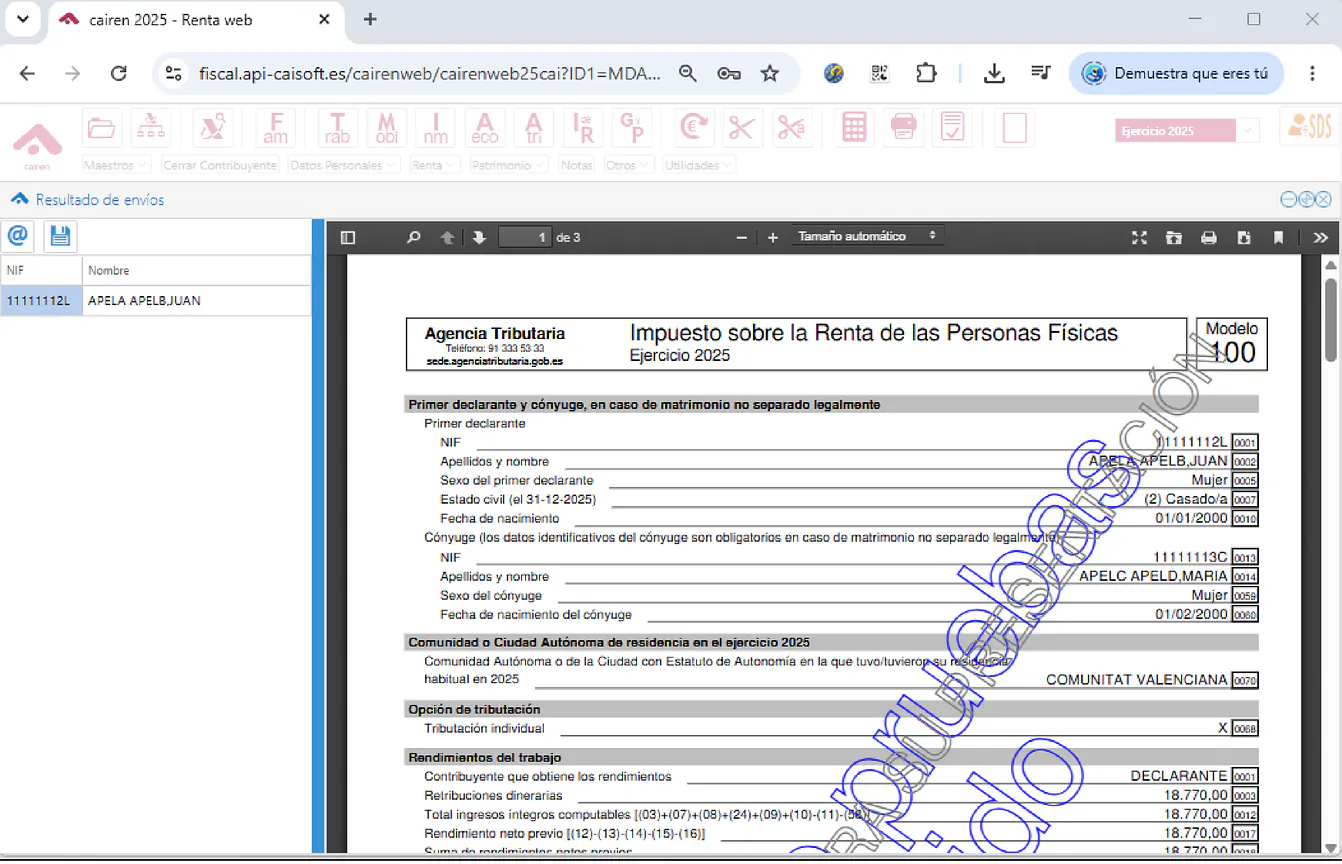Select the 'I nm' real estate icon
This screenshot has width=1342, height=864.
point(435,128)
